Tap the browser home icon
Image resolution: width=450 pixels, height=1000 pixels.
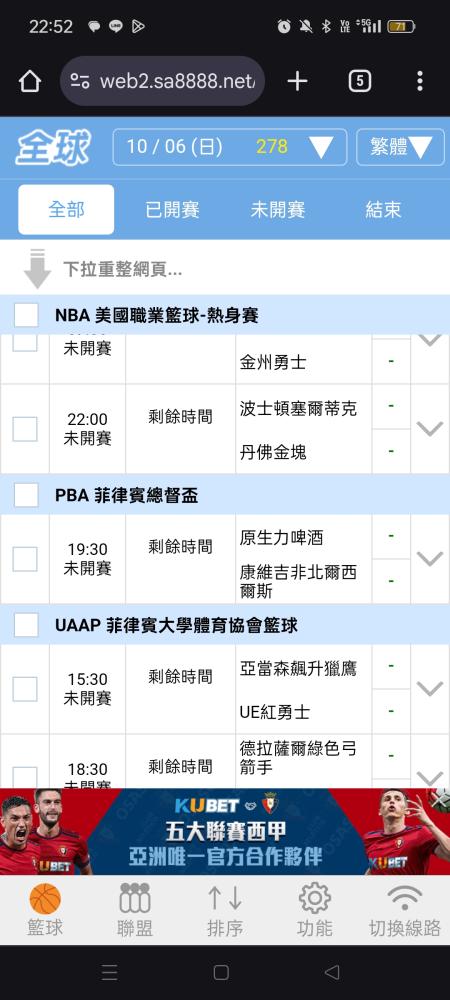(x=30, y=82)
